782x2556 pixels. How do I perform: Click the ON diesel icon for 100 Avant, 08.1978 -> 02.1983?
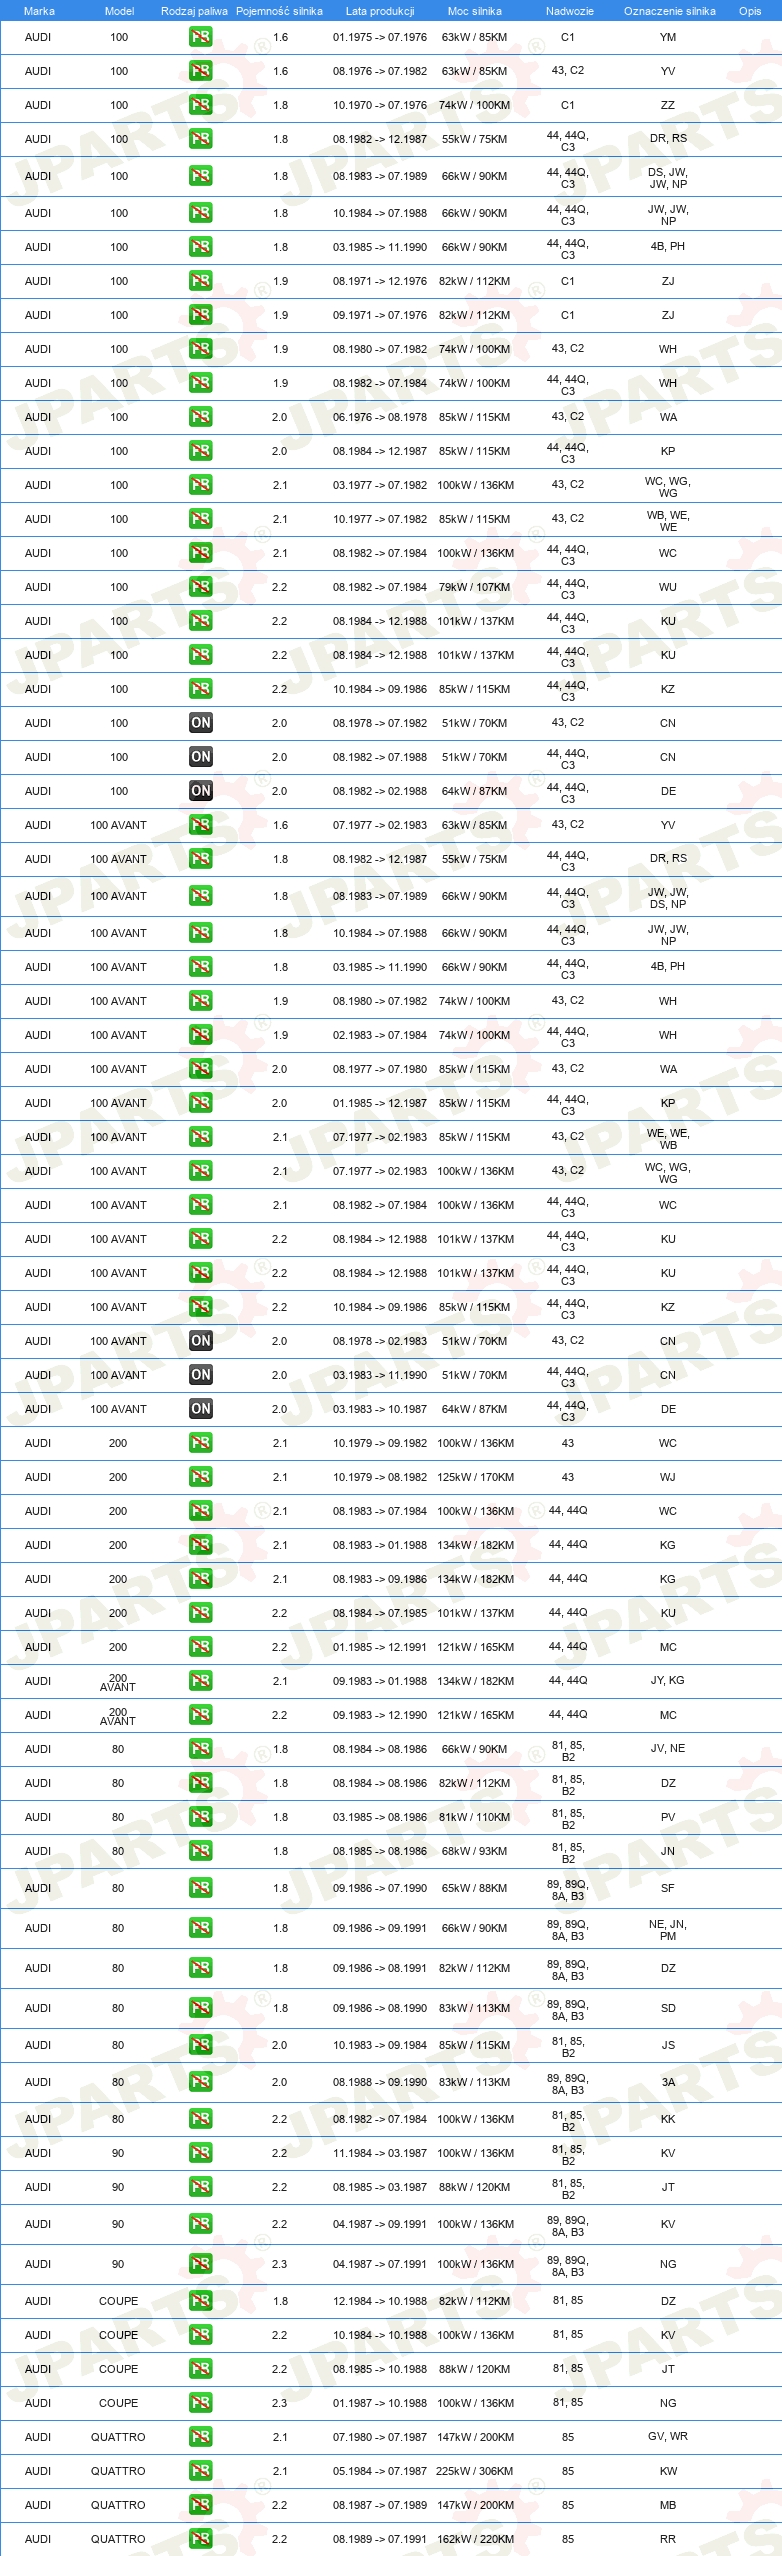point(200,1341)
